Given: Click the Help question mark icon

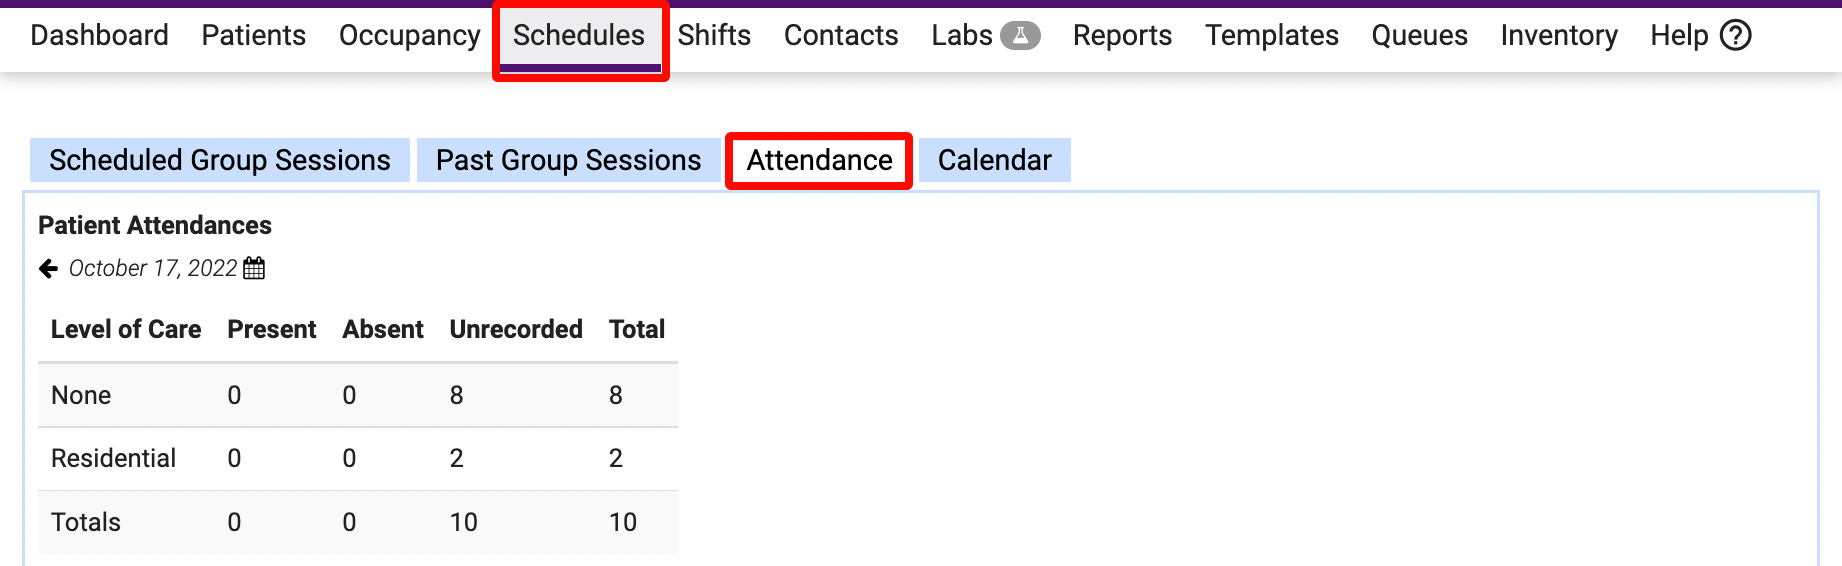Looking at the screenshot, I should tap(1735, 36).
